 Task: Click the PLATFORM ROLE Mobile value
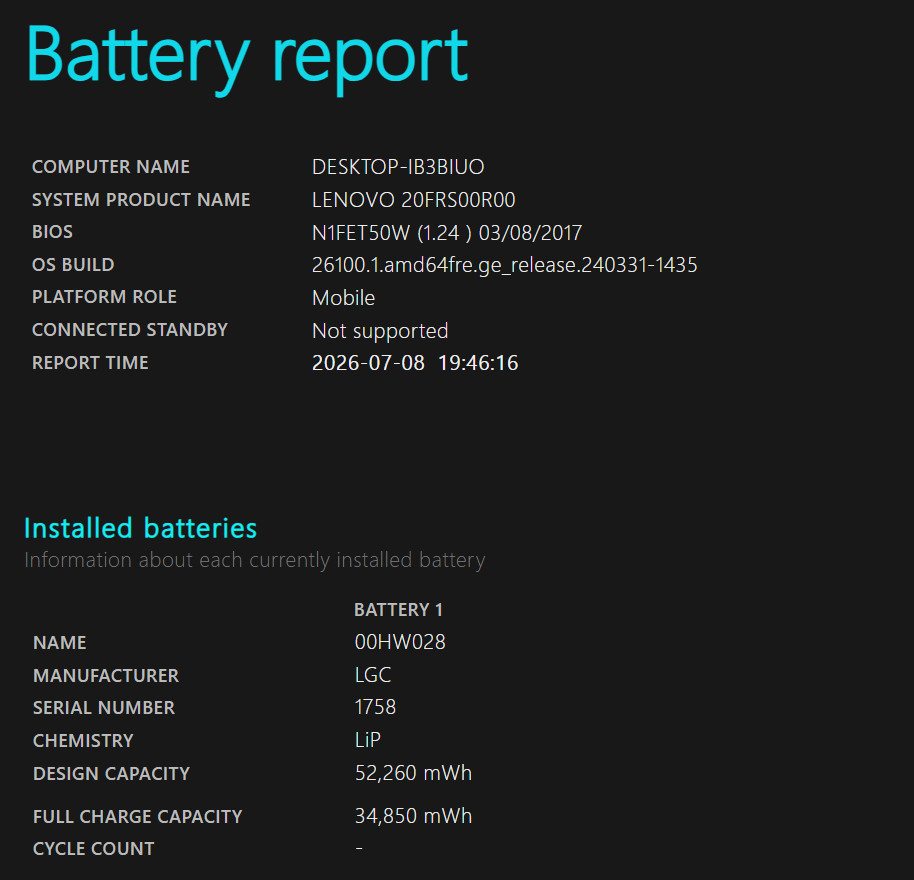343,298
